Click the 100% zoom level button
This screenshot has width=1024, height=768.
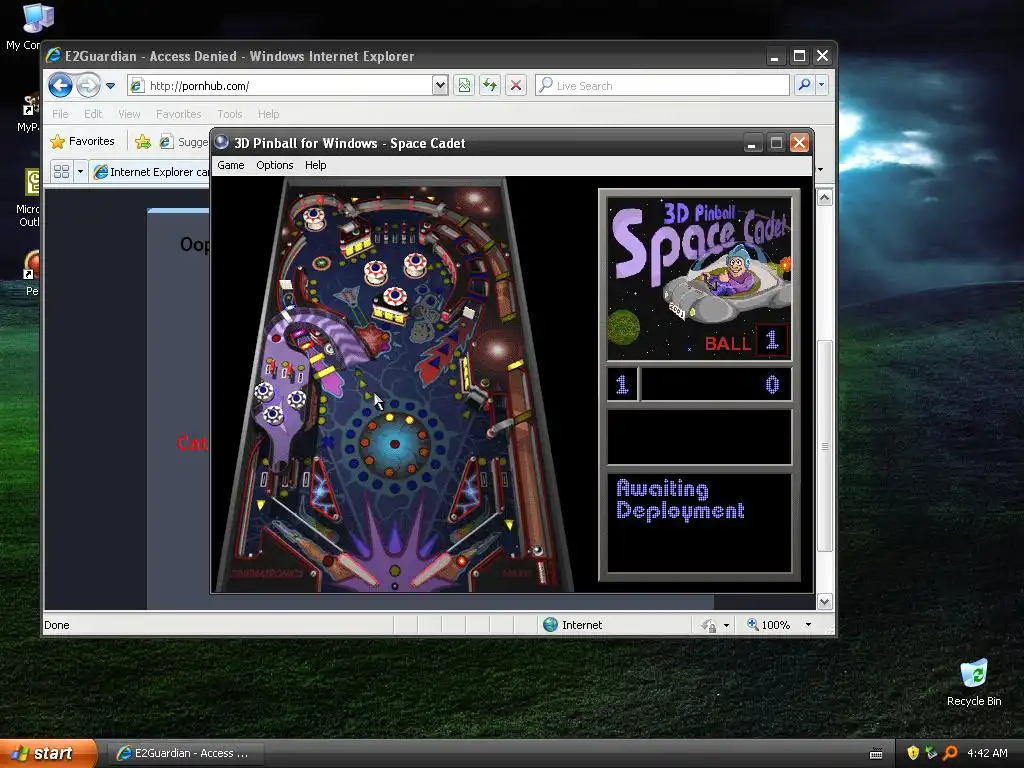[769, 625]
